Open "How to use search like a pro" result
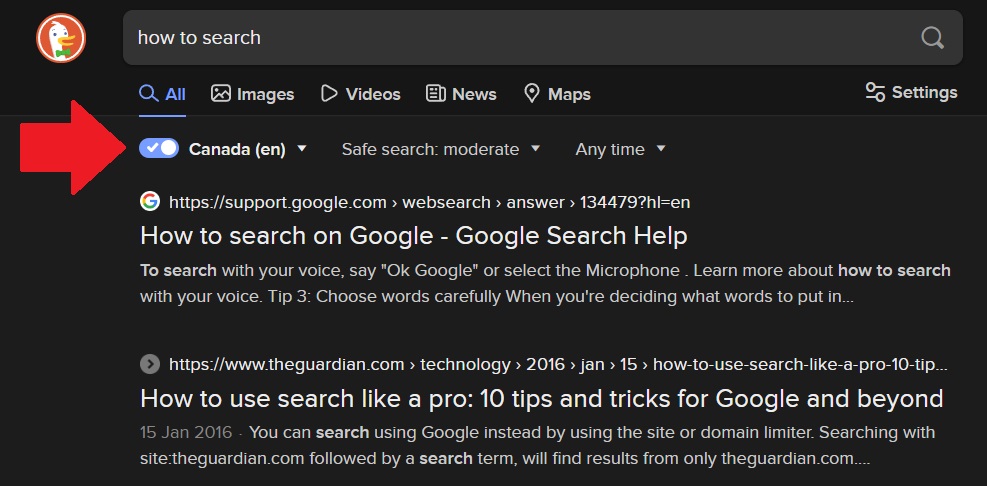Viewport: 987px width, 486px height. pos(541,398)
